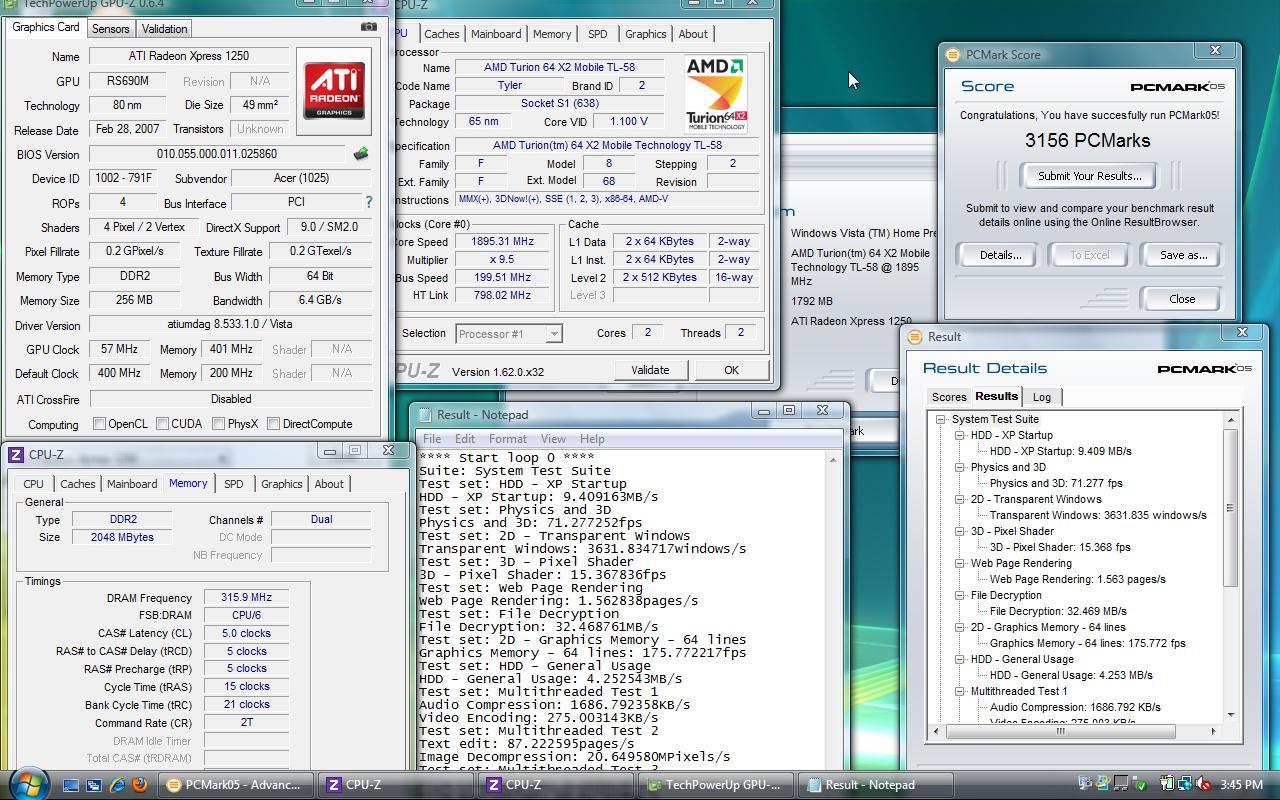Screen dimensions: 1280x800
Task: Click the Switch Between Windows quick launch icon
Action: (93, 785)
